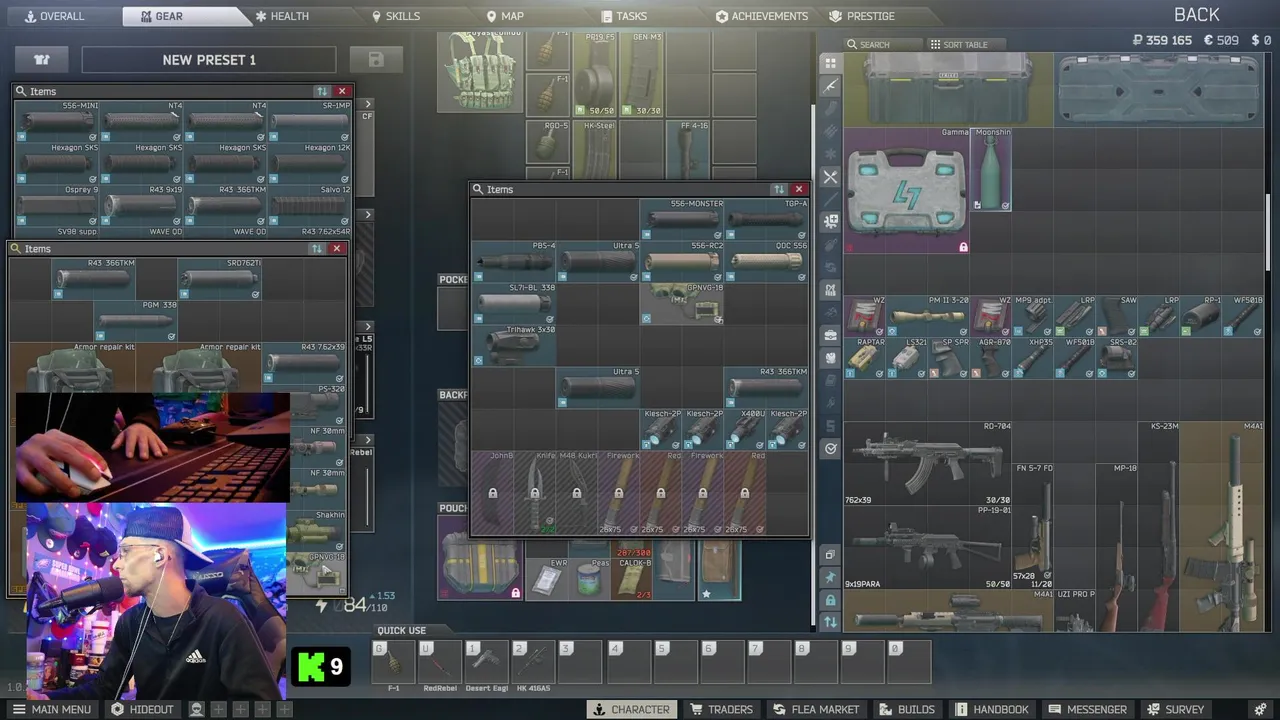Viewport: 1280px width, 720px height.
Task: Expand arrow beside R43 366TKM Items window
Action: click(x=368, y=326)
